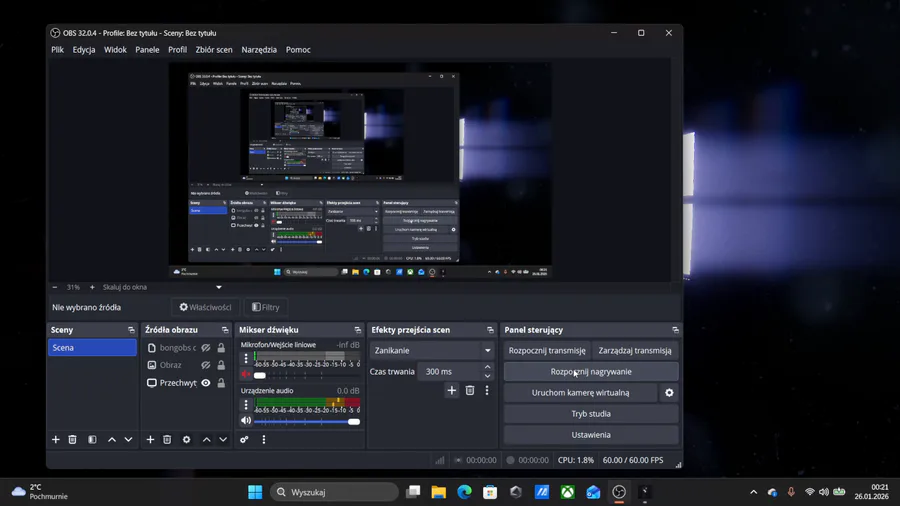Click Rozpocznij transmisję button
The image size is (900, 506).
point(547,351)
